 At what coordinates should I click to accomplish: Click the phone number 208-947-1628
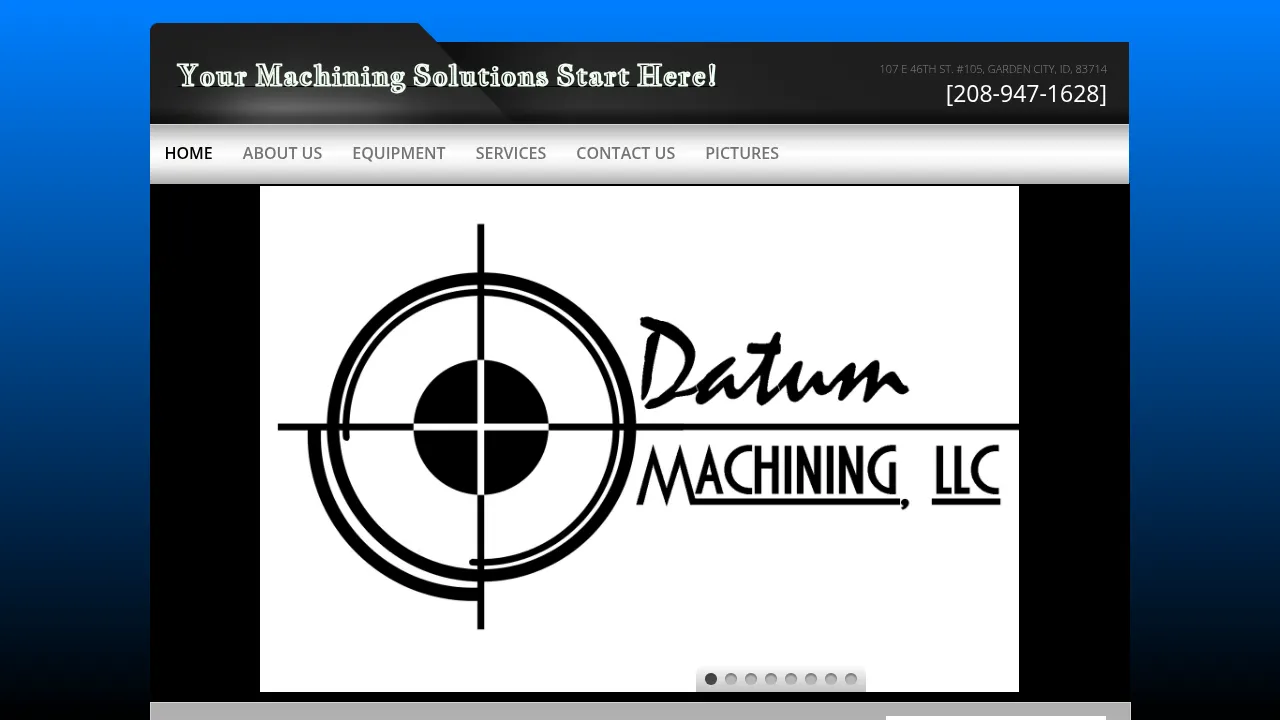pyautogui.click(x=1025, y=94)
